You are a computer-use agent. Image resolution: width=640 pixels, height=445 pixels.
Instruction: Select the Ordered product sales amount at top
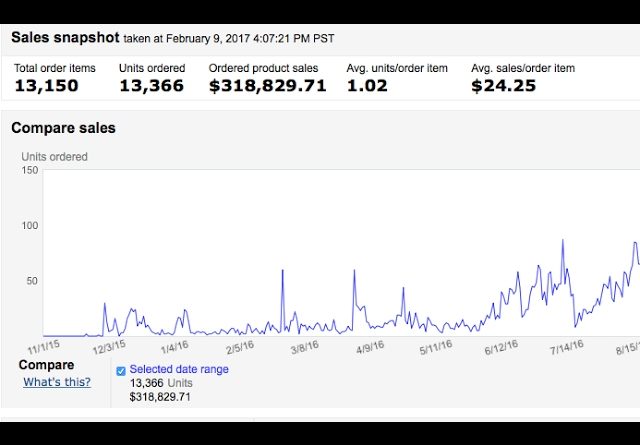point(267,85)
